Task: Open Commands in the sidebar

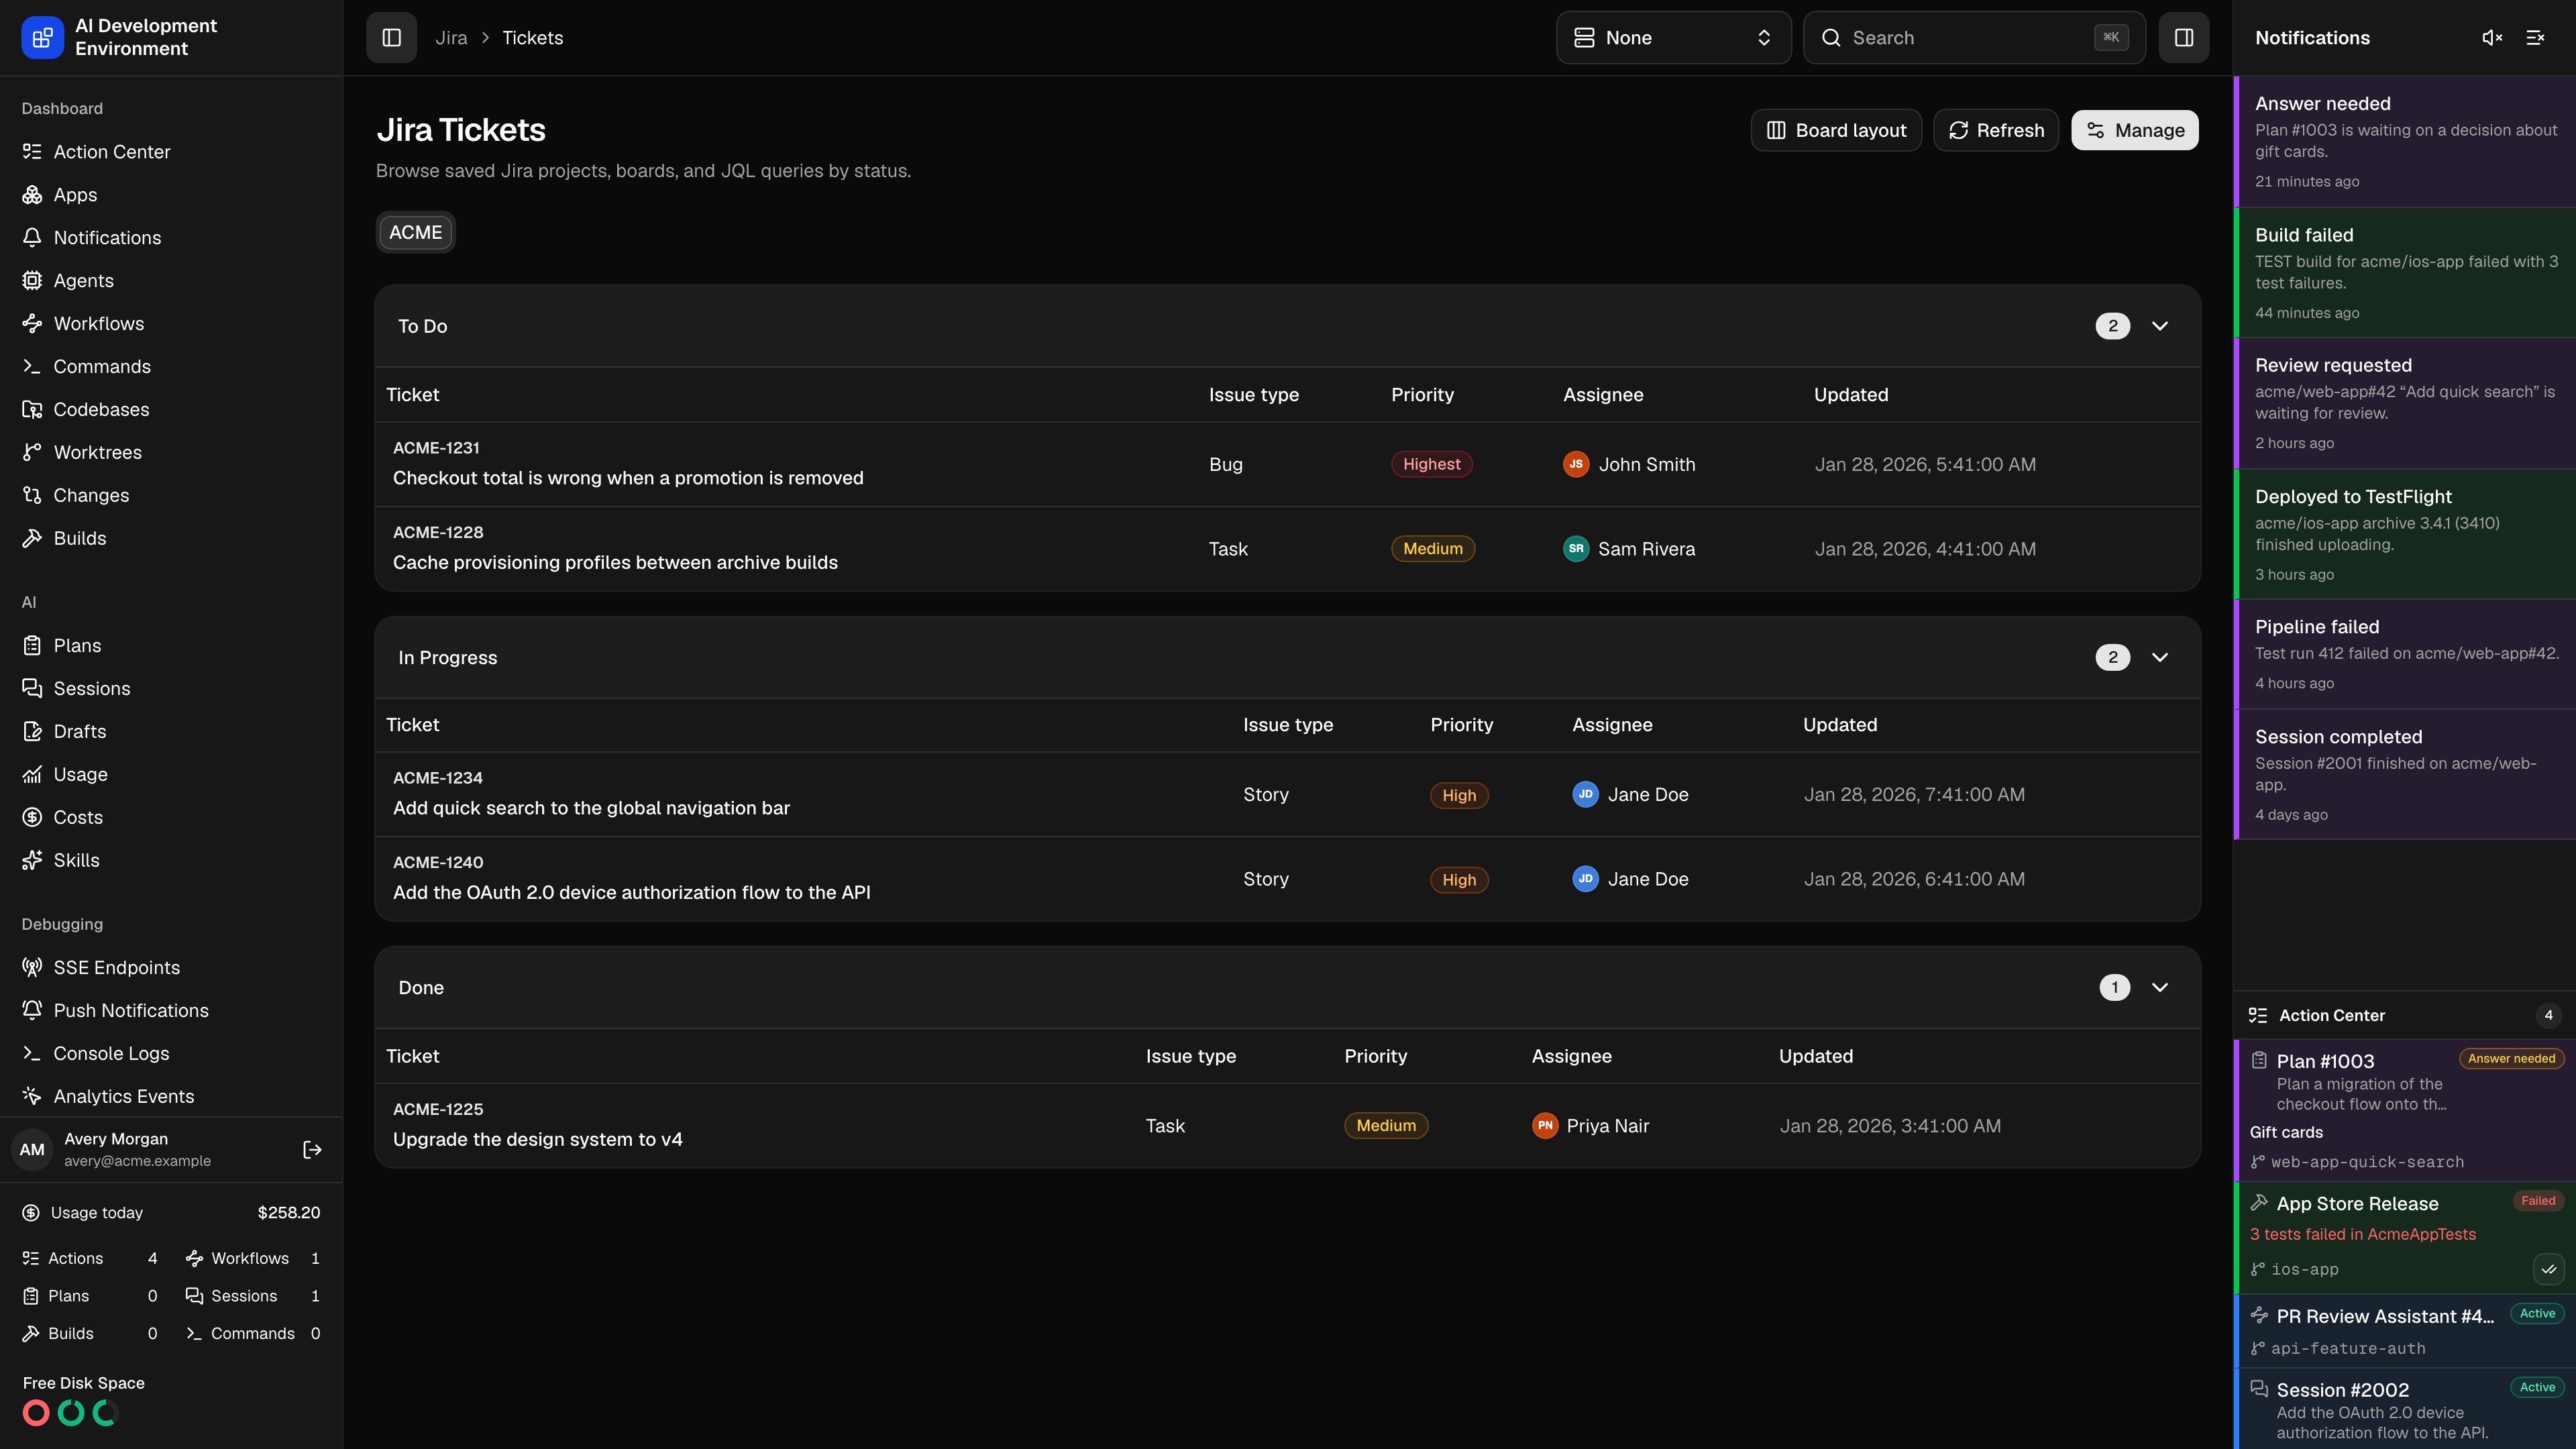Action: point(171,367)
